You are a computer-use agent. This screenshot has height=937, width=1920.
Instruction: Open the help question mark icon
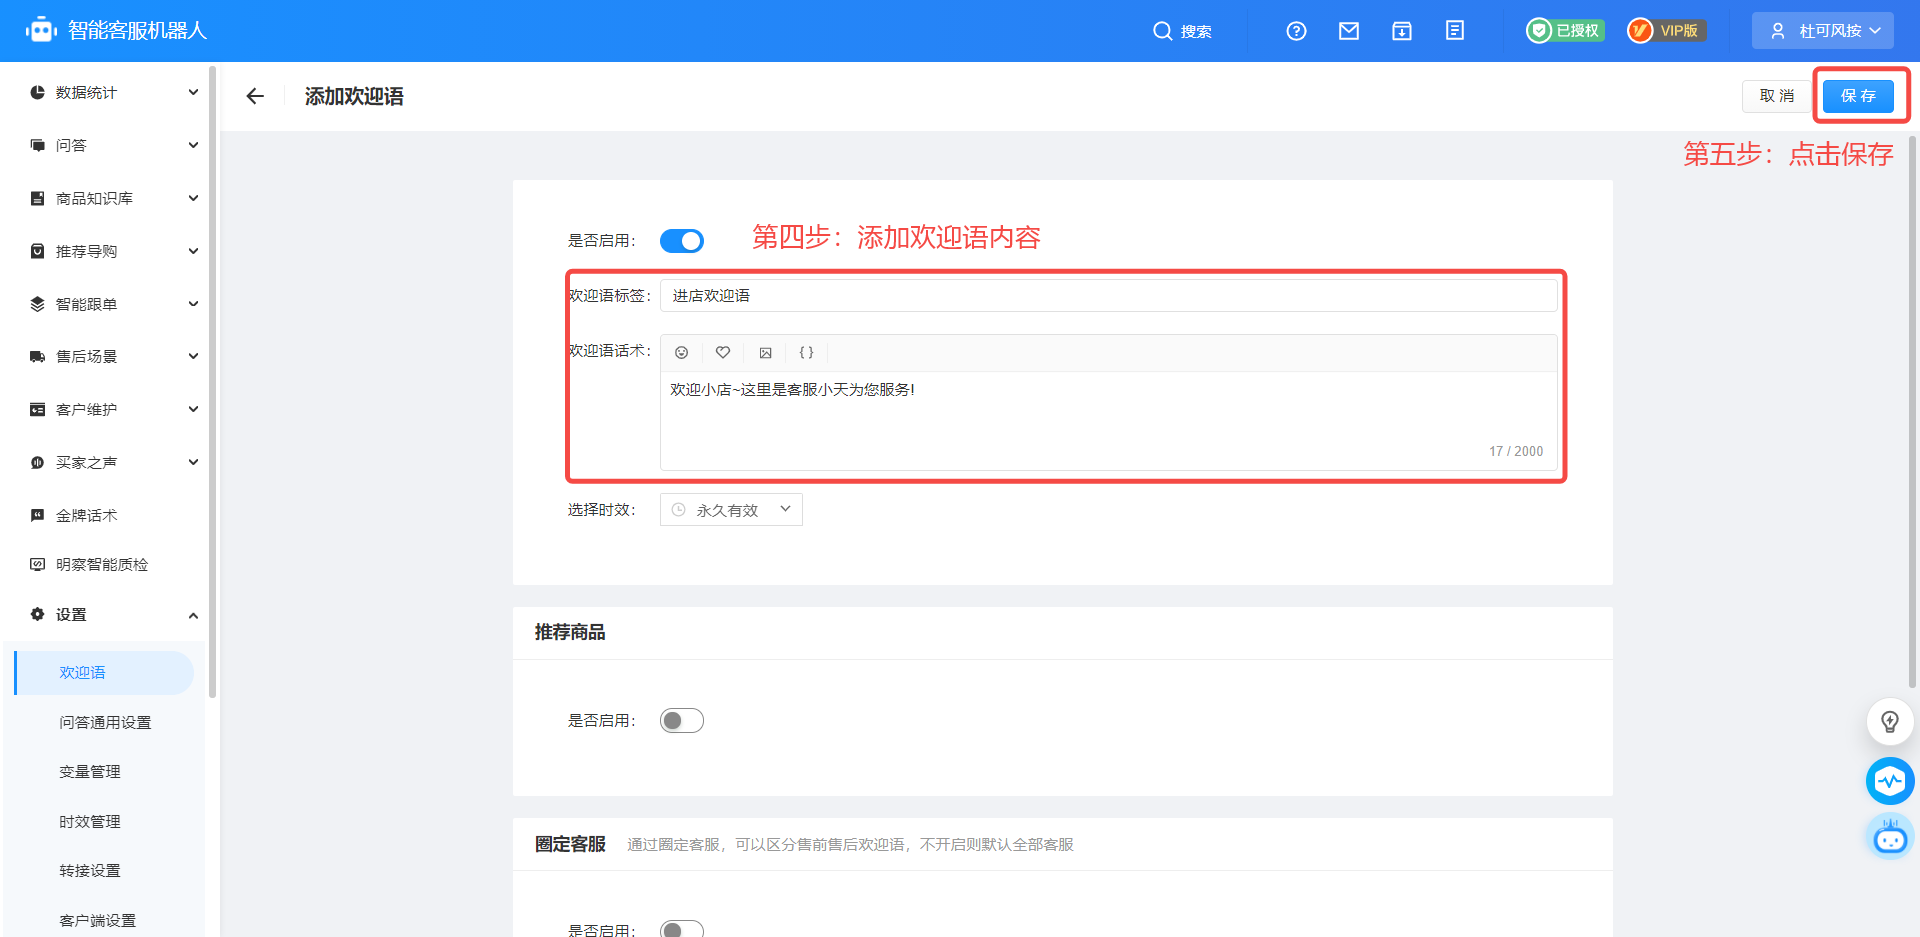click(x=1296, y=31)
